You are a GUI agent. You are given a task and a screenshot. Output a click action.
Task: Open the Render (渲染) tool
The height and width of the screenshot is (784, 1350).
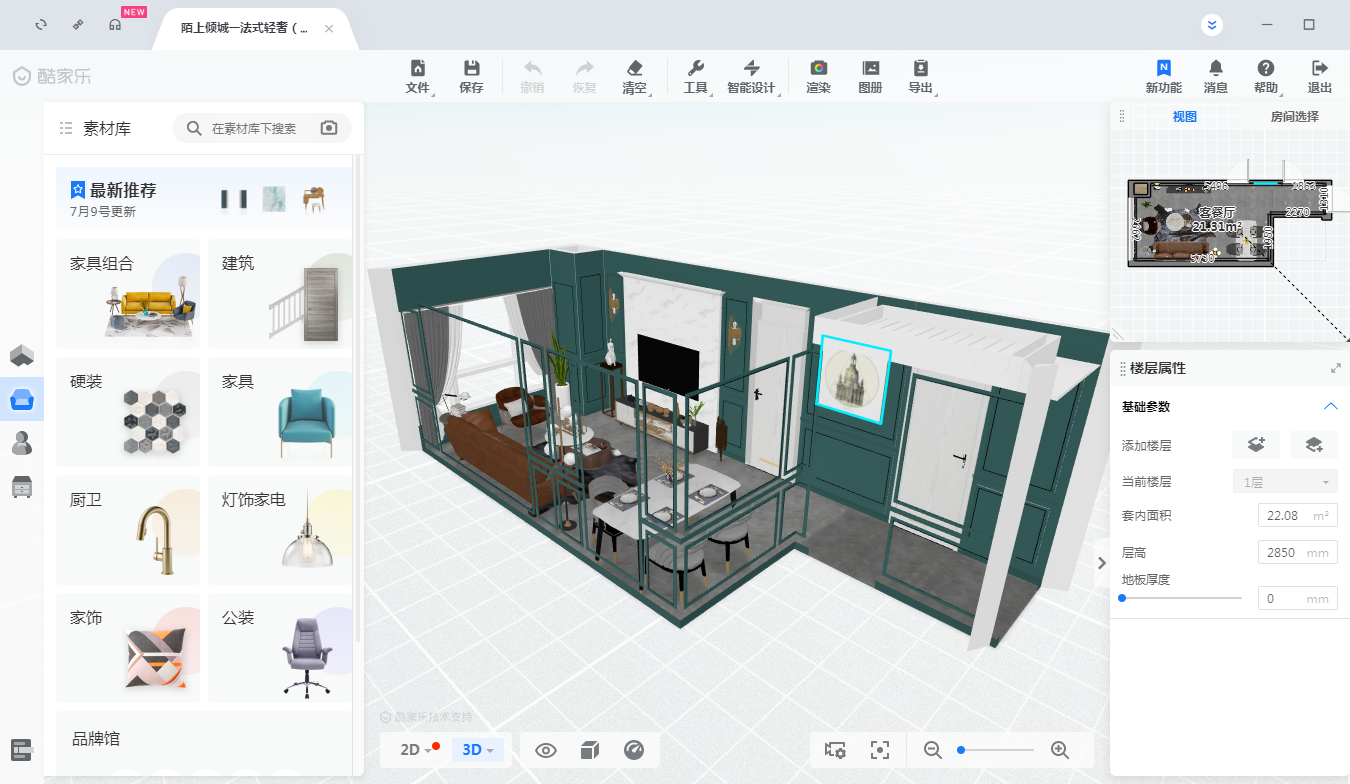[818, 76]
